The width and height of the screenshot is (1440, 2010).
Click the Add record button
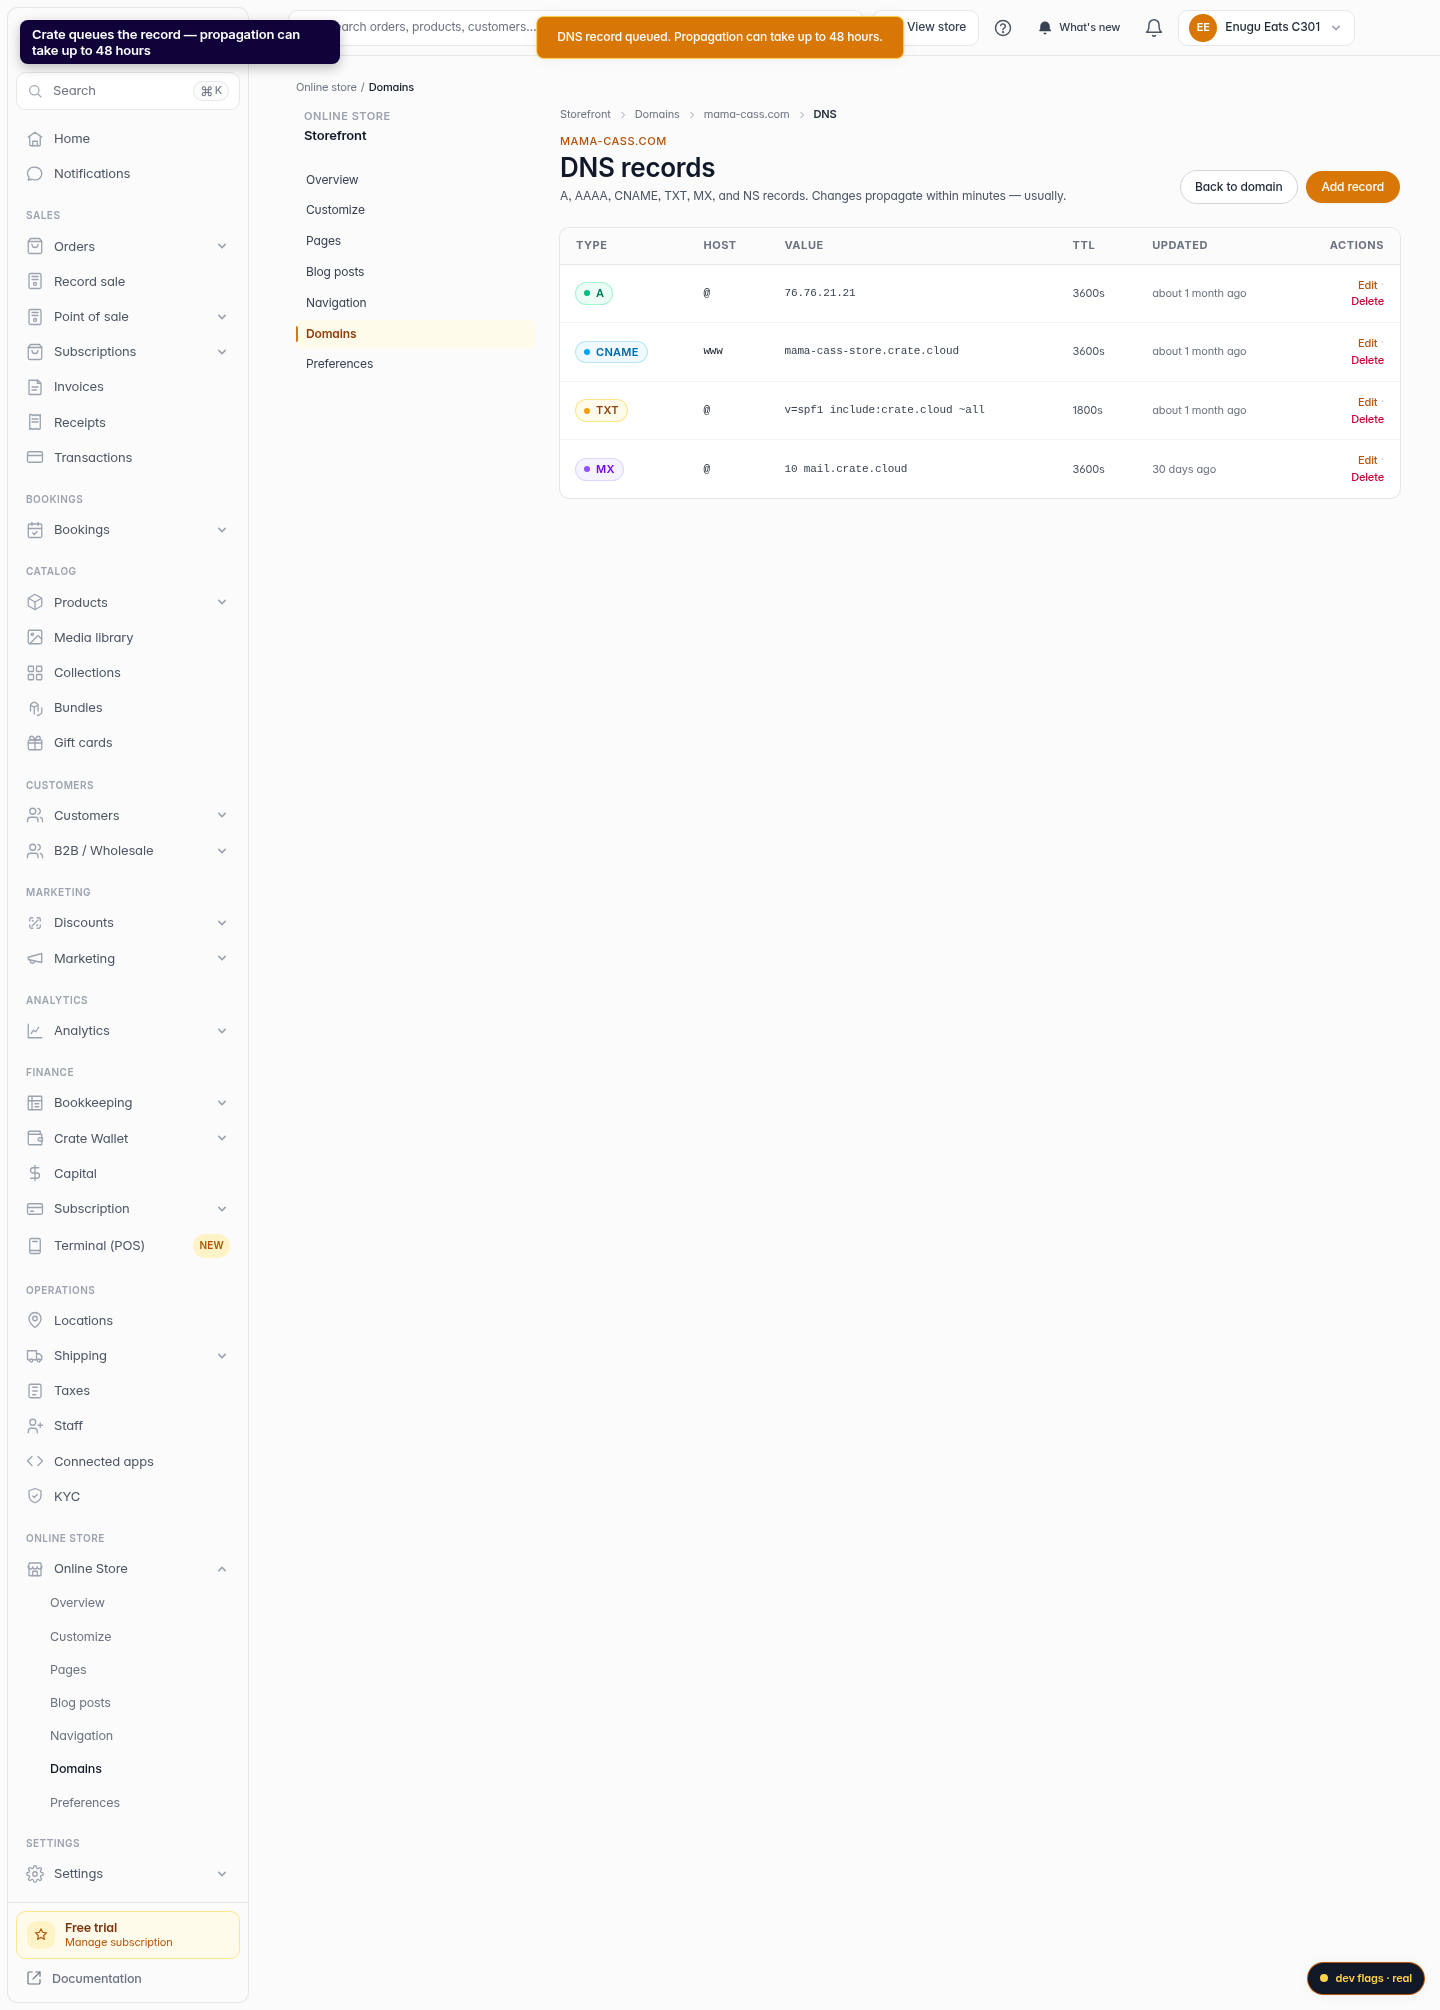pyautogui.click(x=1353, y=187)
